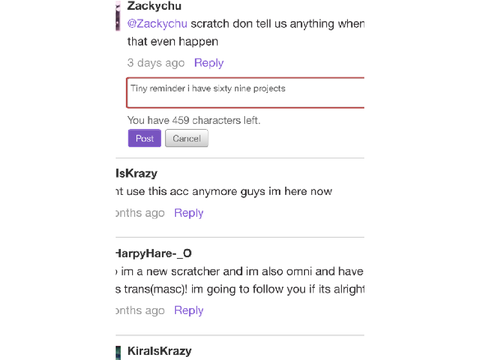Screen dimensions: 480x360
Task: Open HarpyHare-_O's profile name
Action: coord(153,253)
